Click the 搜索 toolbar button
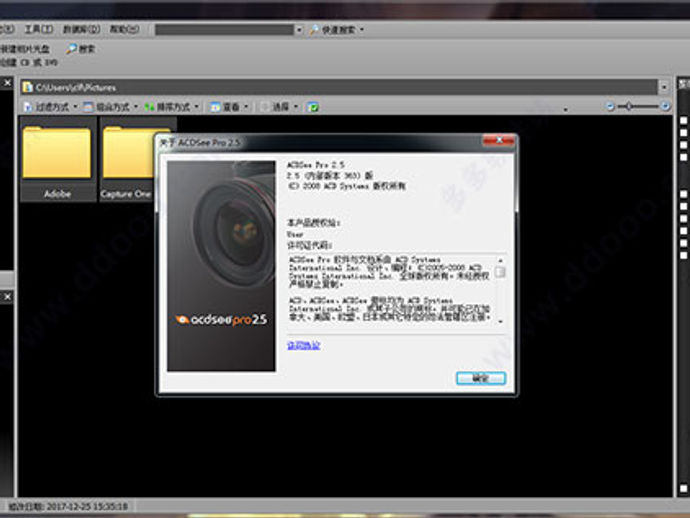Image resolution: width=690 pixels, height=518 pixels. pos(81,49)
